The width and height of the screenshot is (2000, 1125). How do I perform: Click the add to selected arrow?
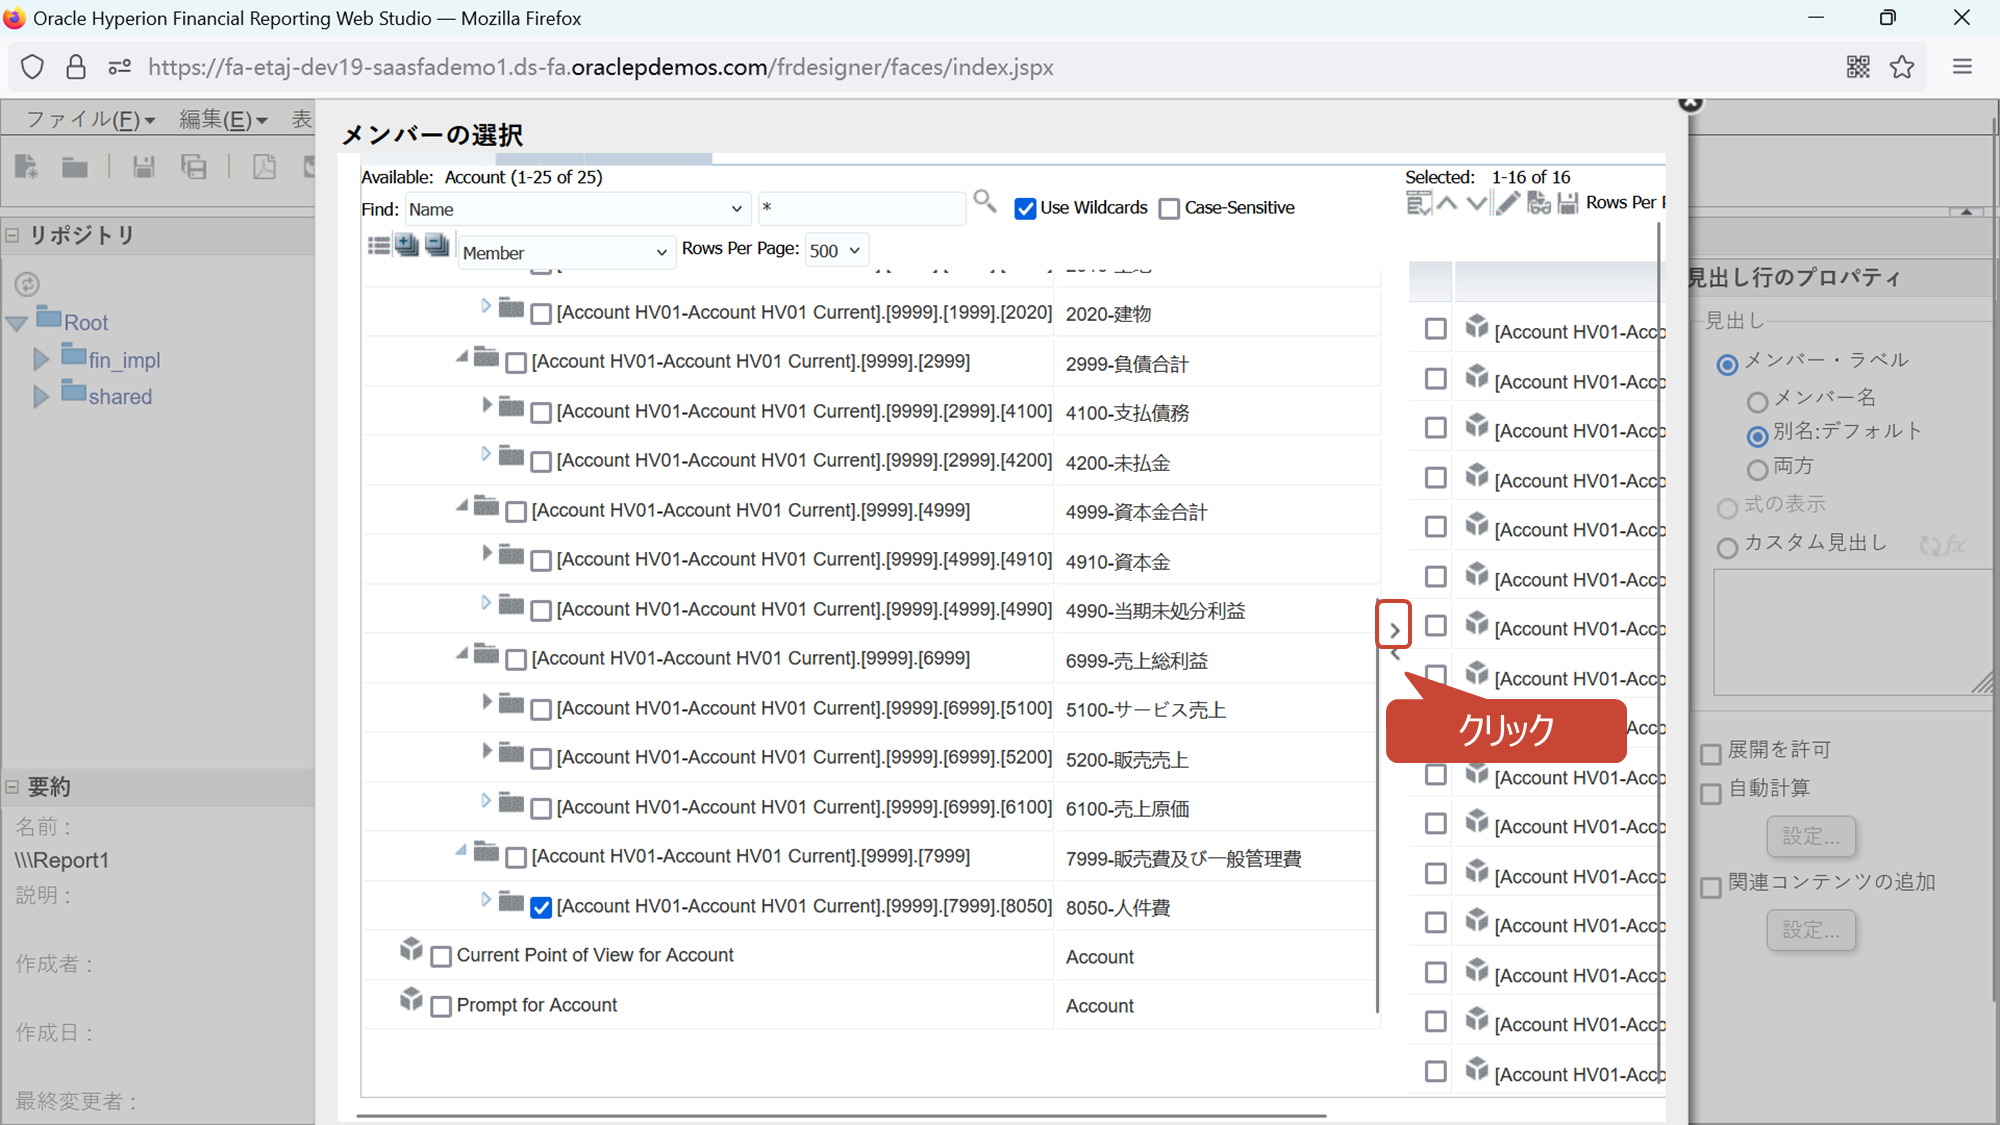1394,629
